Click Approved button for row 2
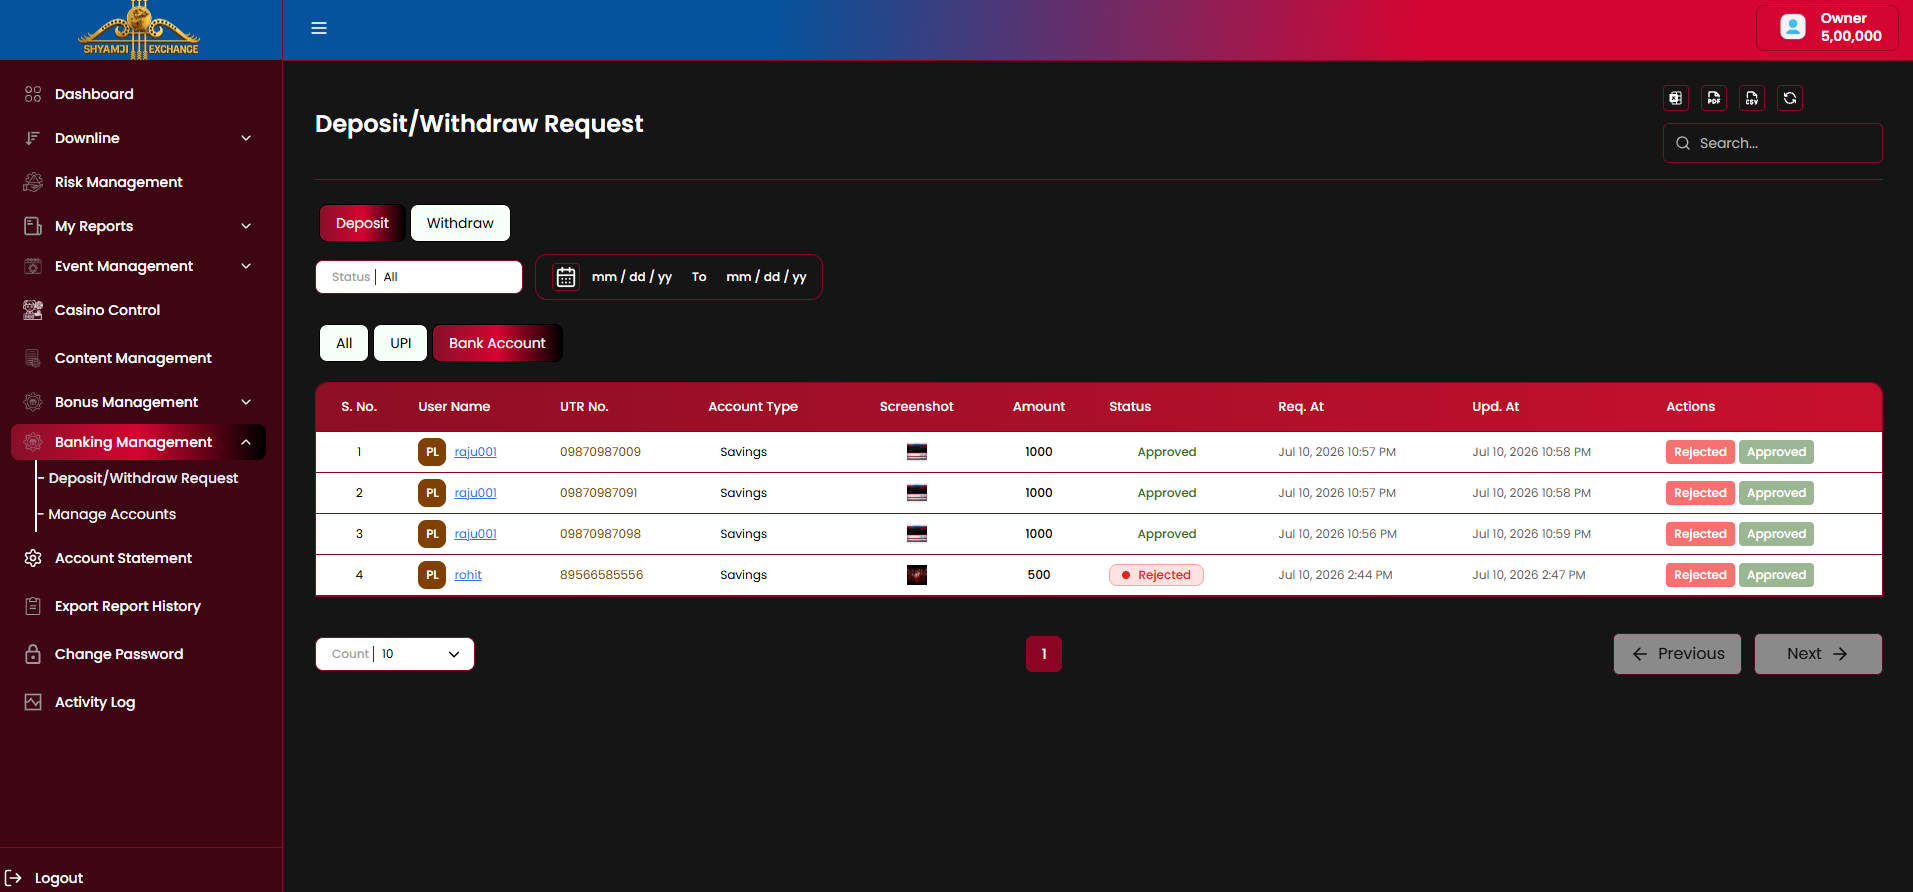The image size is (1913, 892). tap(1776, 493)
